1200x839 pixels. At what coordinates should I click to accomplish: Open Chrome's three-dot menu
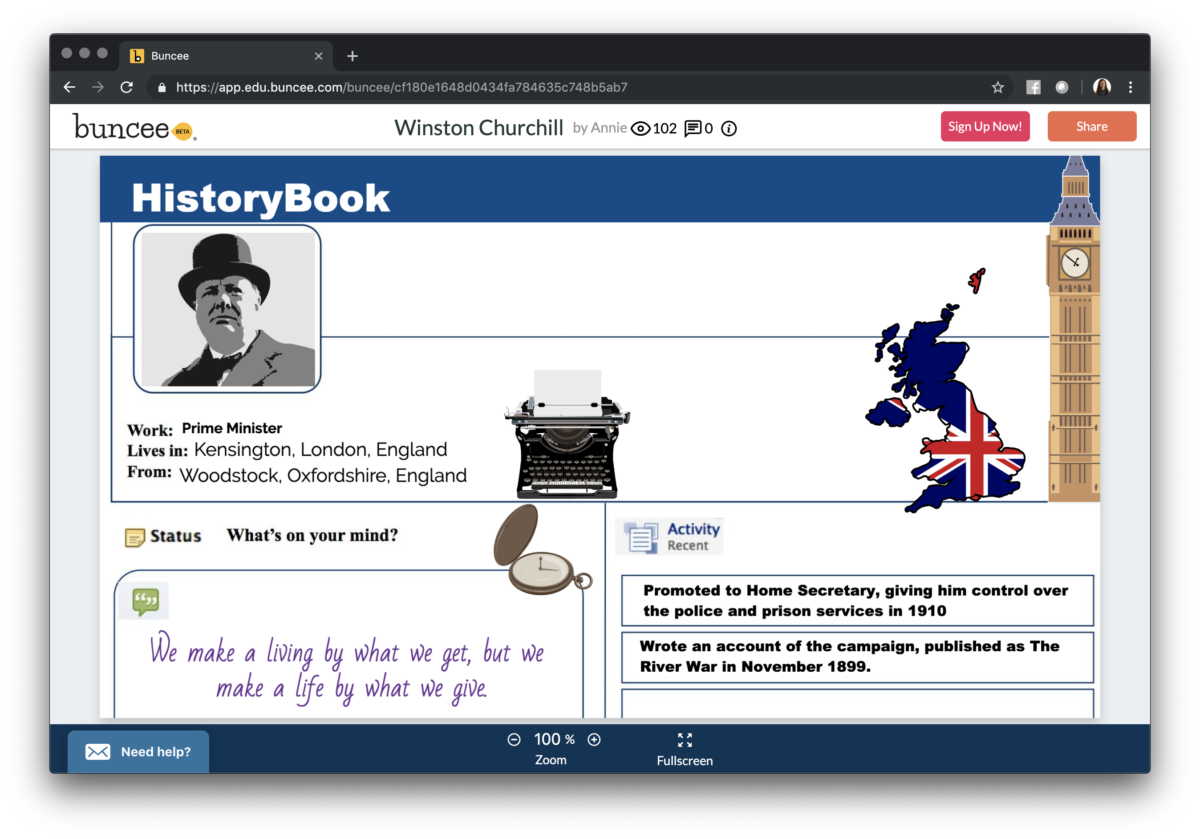click(x=1131, y=87)
